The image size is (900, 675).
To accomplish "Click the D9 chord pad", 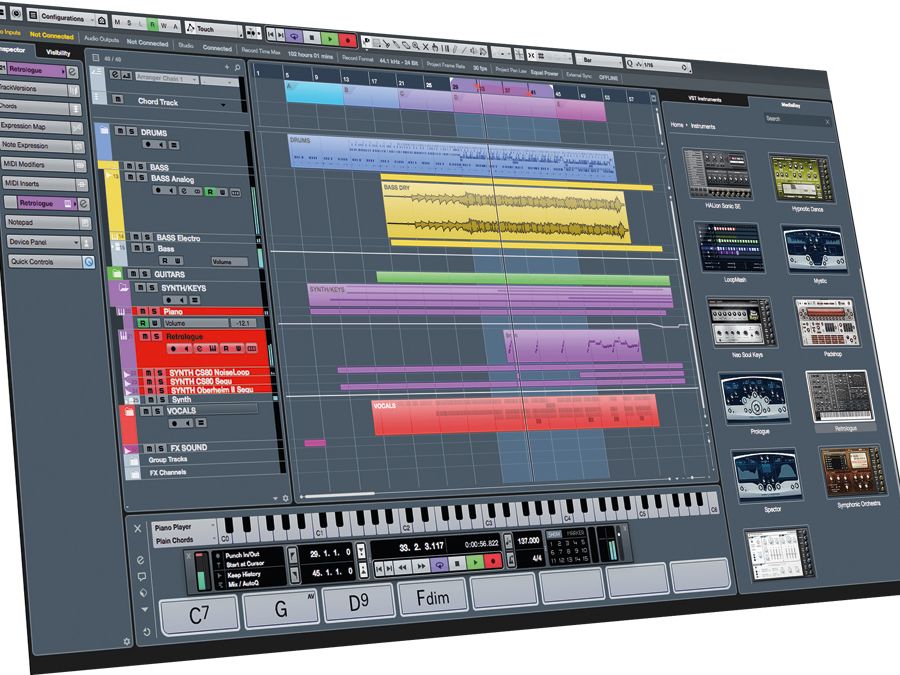I will 358,602.
